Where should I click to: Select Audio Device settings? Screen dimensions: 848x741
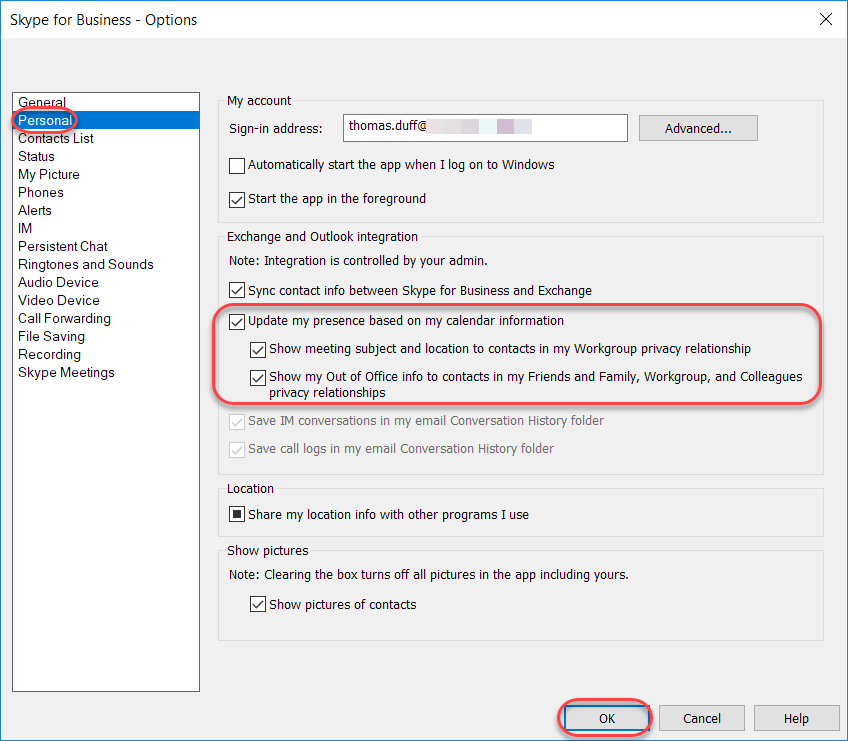pyautogui.click(x=57, y=282)
